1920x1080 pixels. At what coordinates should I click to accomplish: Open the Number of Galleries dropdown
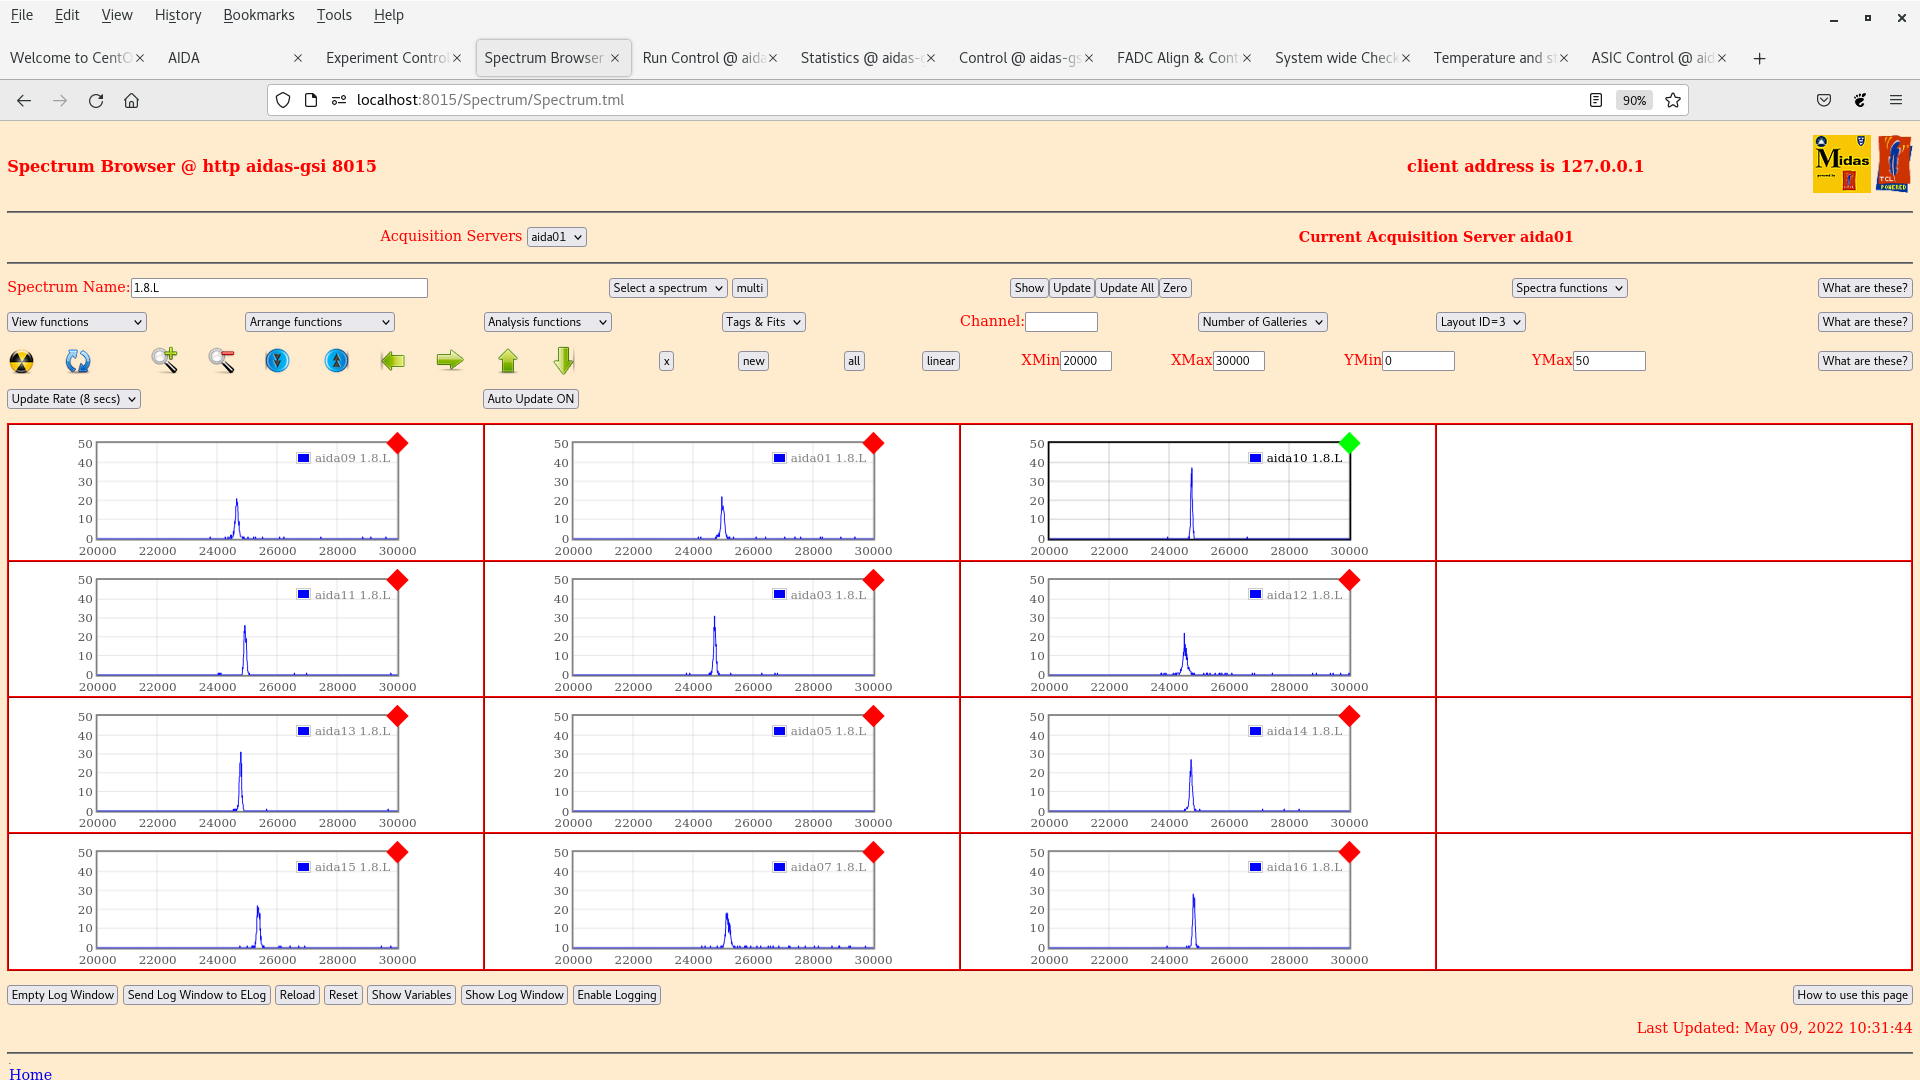coord(1263,322)
